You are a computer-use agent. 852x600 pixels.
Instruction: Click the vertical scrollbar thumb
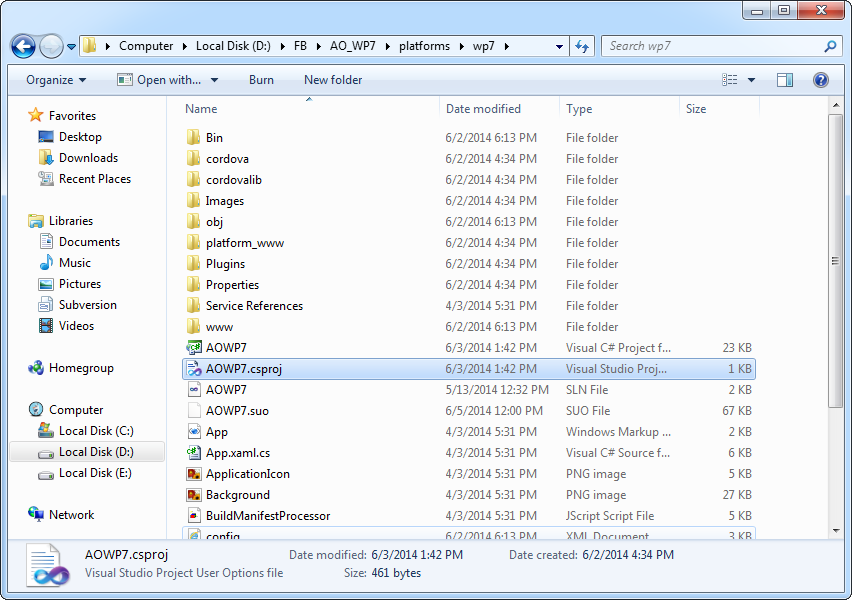[836, 261]
